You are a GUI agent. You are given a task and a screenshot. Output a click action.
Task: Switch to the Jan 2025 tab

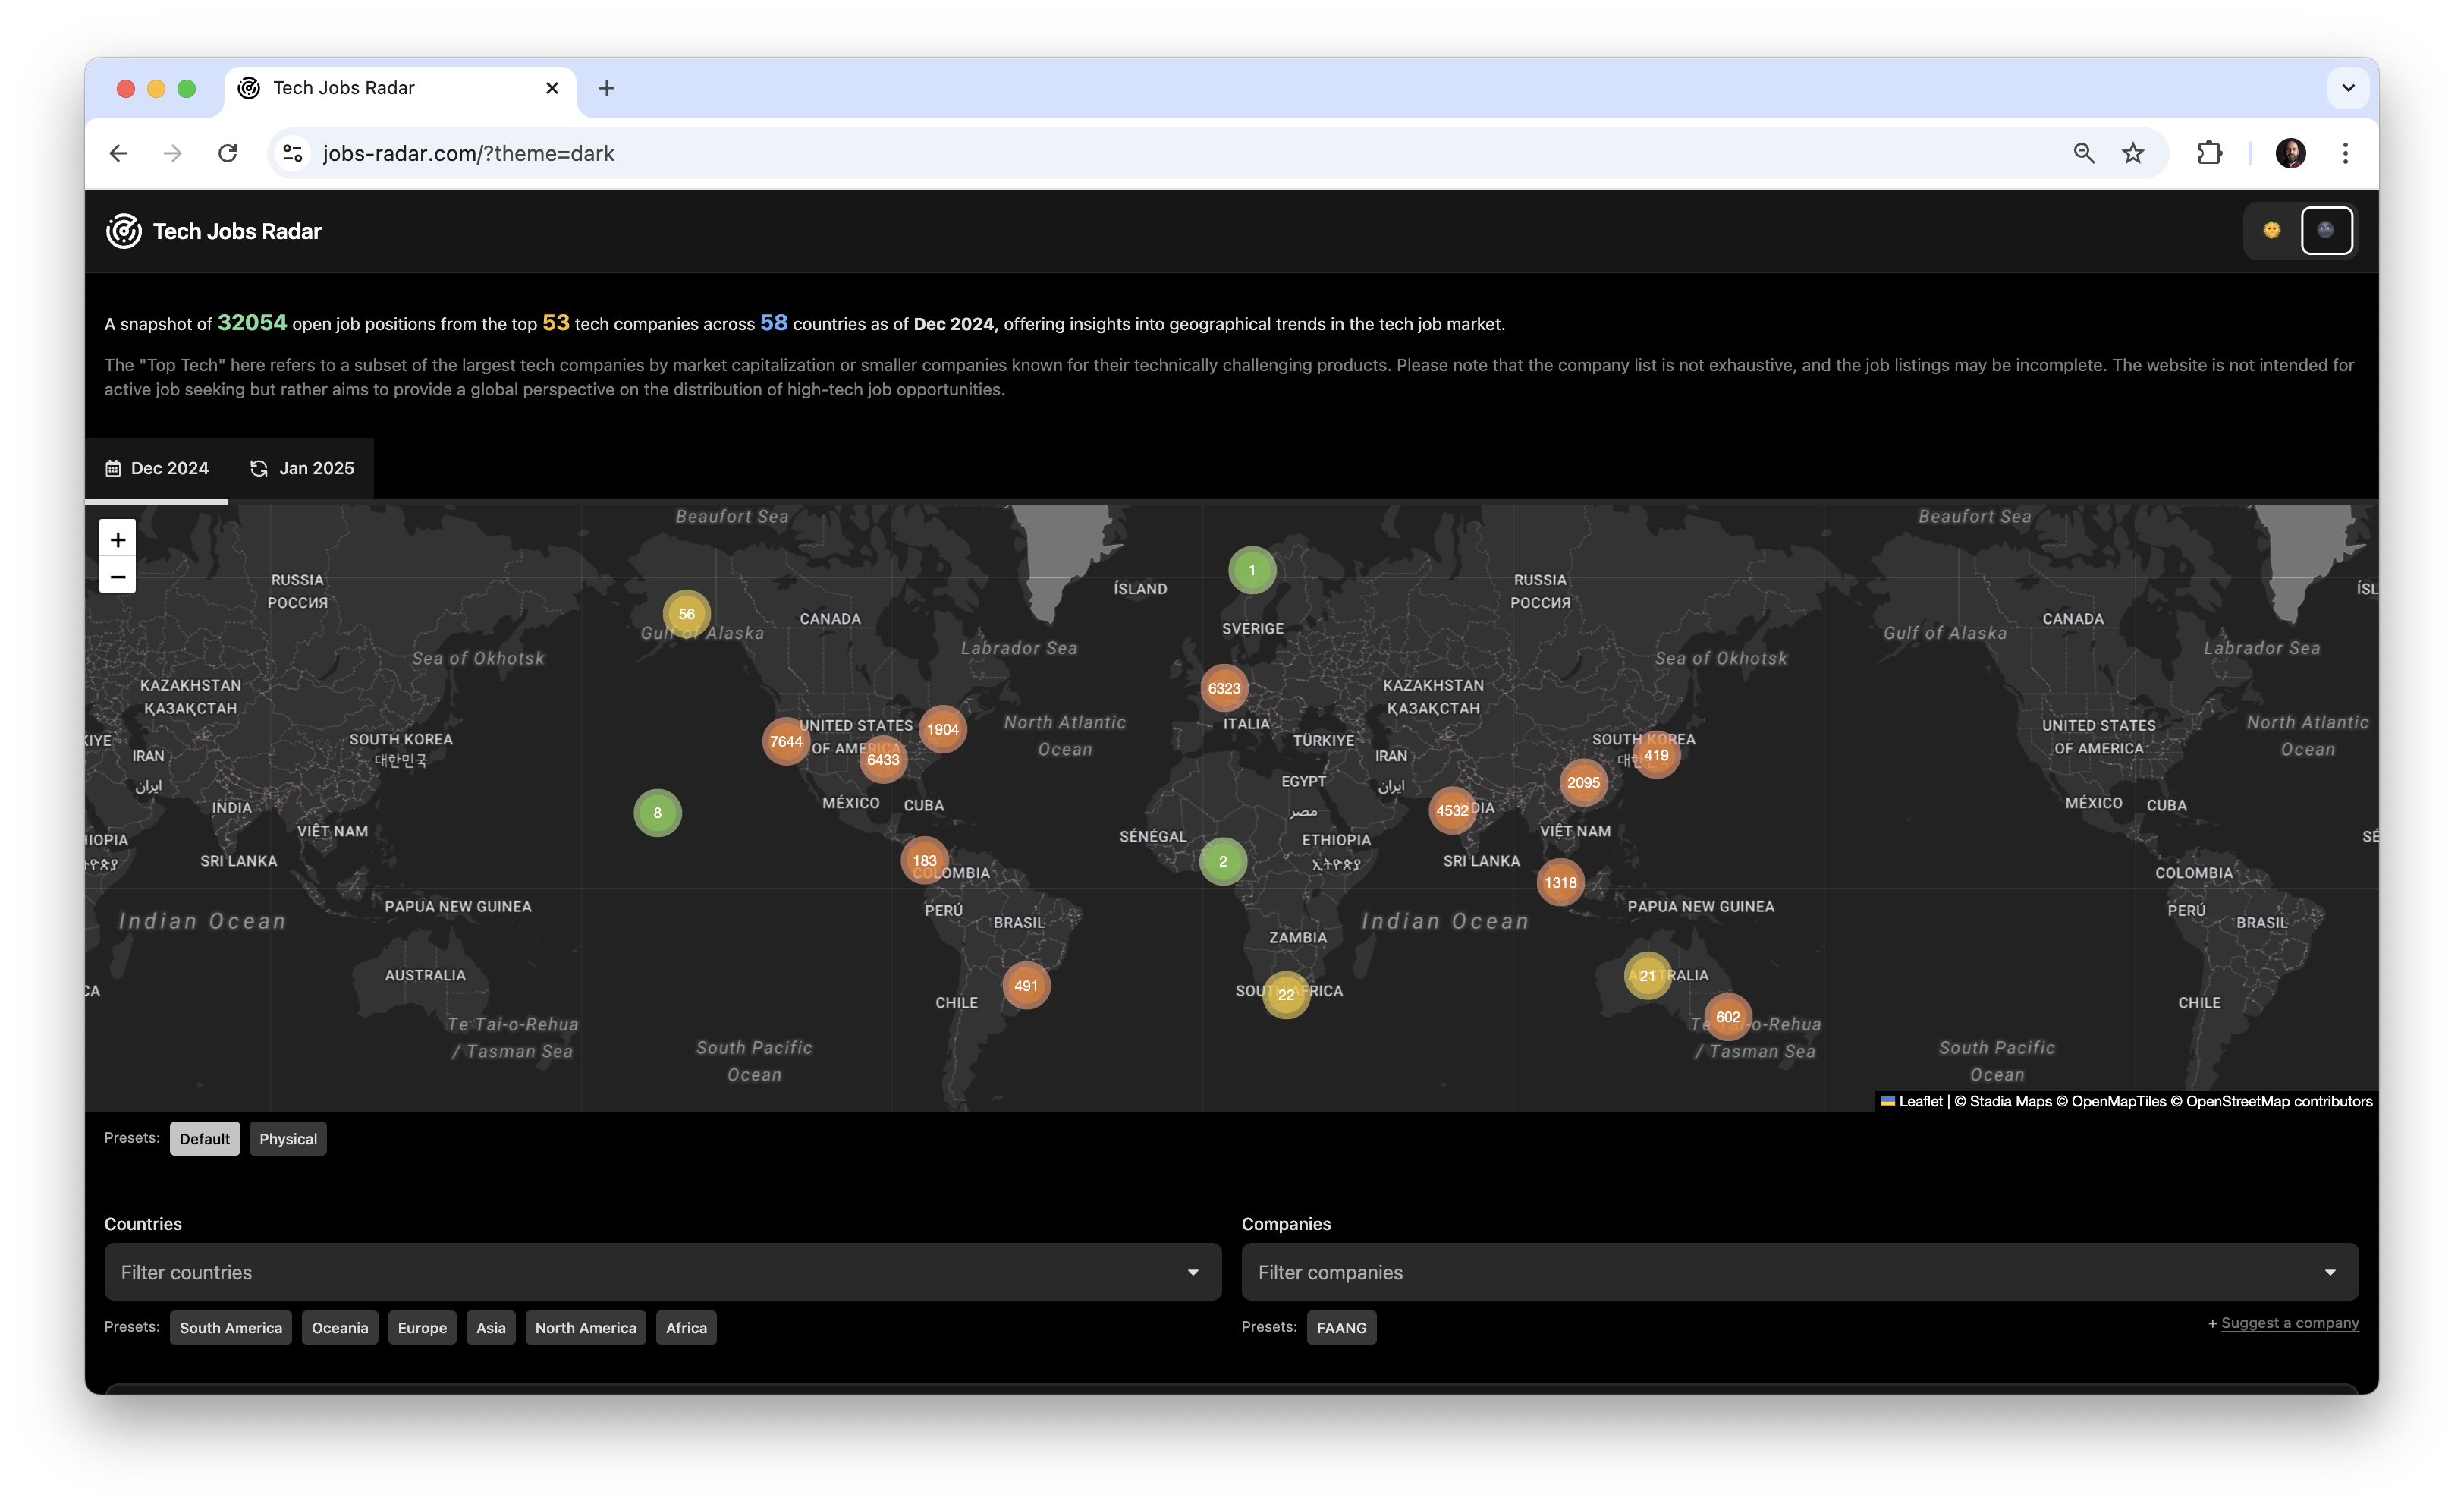coord(301,468)
